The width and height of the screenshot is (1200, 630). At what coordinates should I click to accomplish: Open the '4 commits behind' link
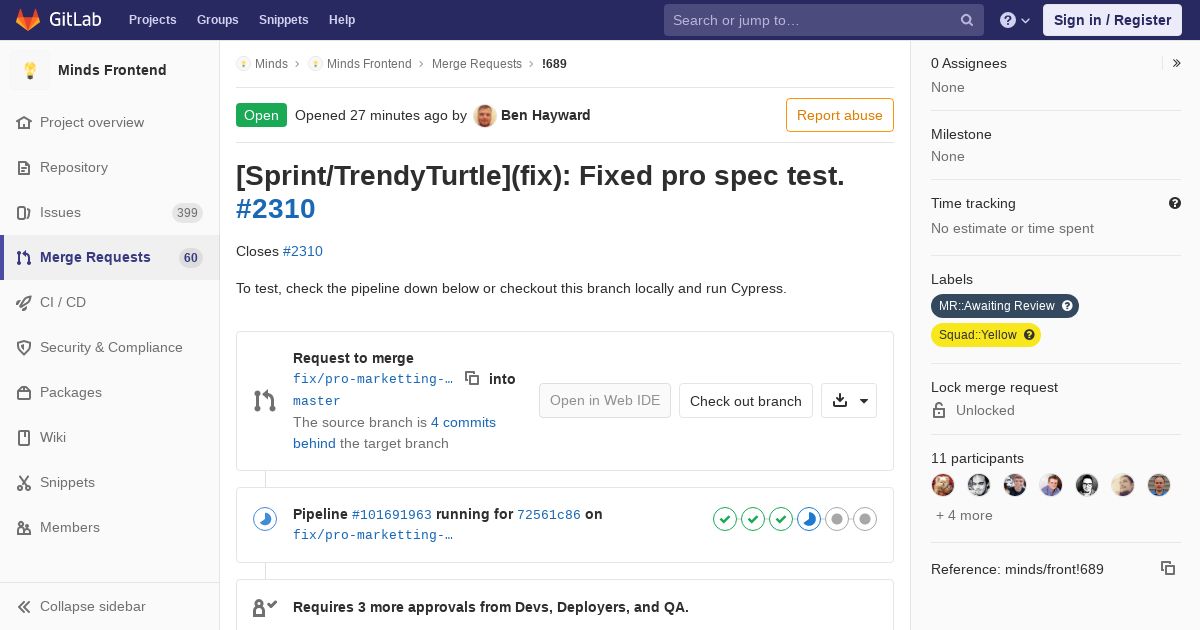pyautogui.click(x=394, y=433)
